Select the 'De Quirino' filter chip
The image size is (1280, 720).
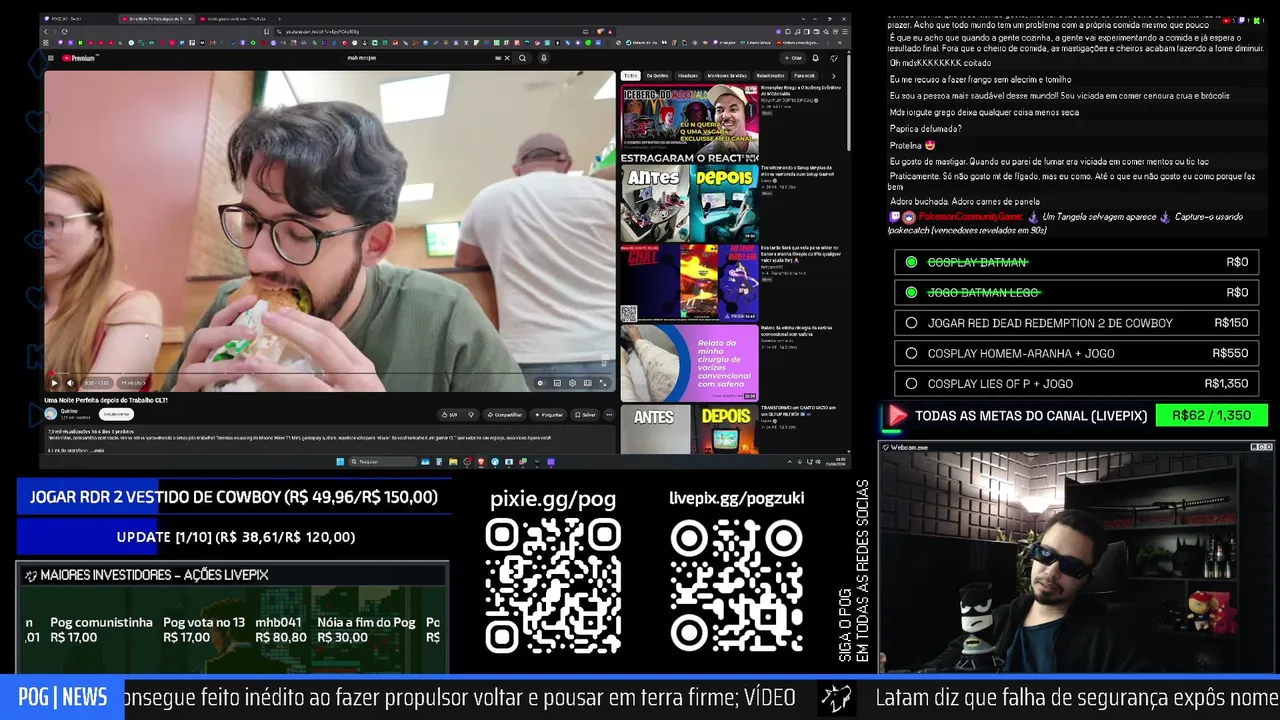click(657, 75)
